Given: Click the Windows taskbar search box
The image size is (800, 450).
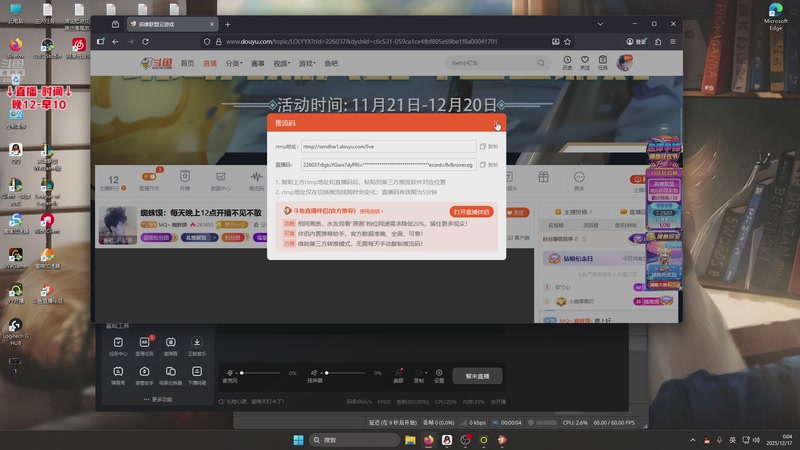Looking at the screenshot, I should (x=355, y=440).
